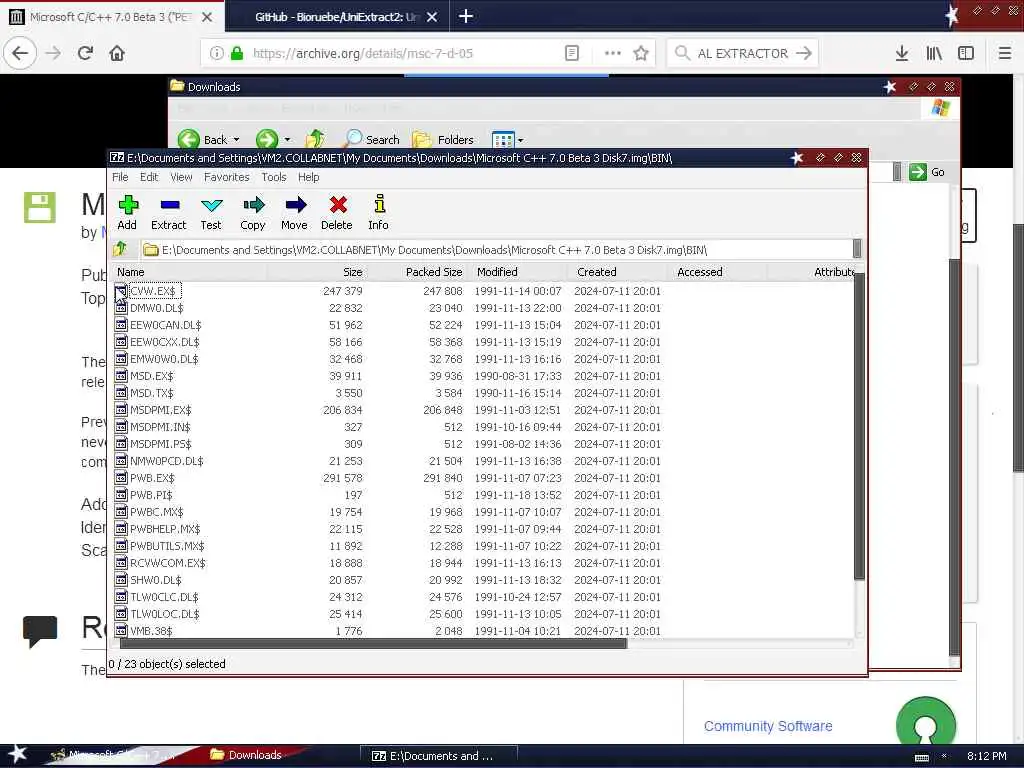
Task: Click the Go button in Downloads window
Action: click(927, 172)
